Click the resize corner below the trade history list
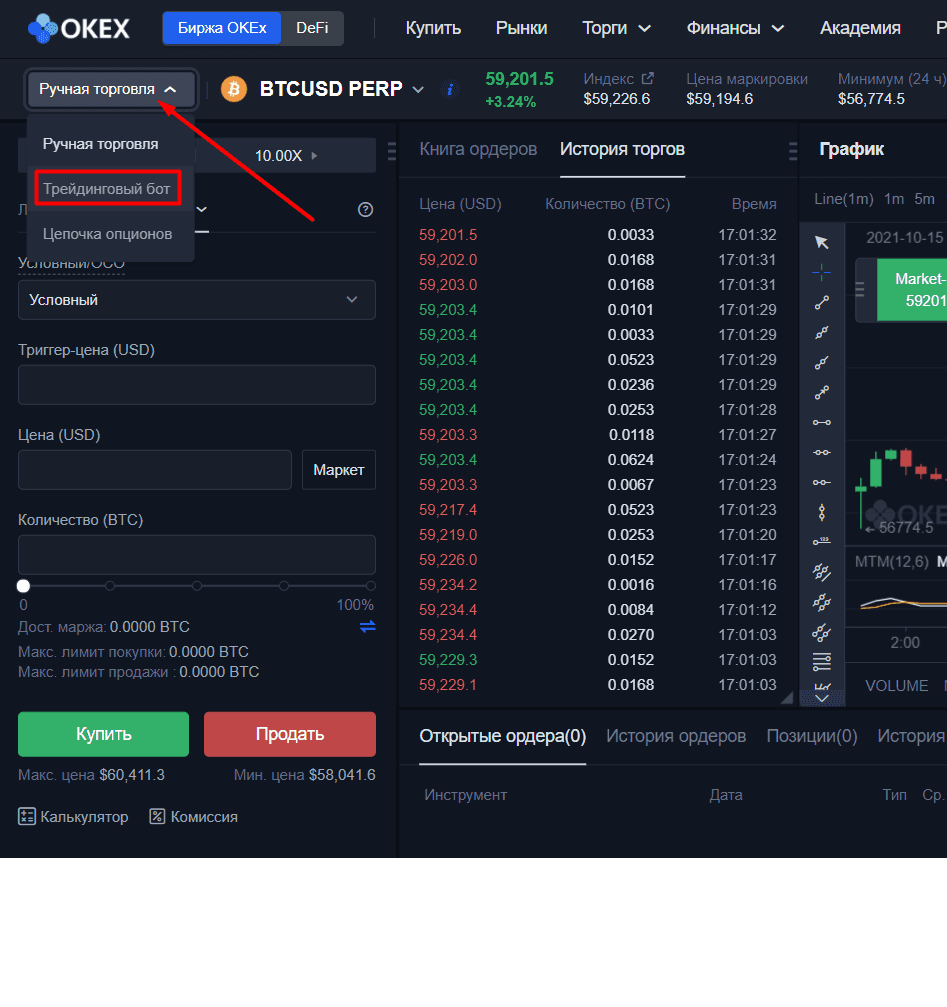Screen dimensions: 947x1007 coord(787,698)
